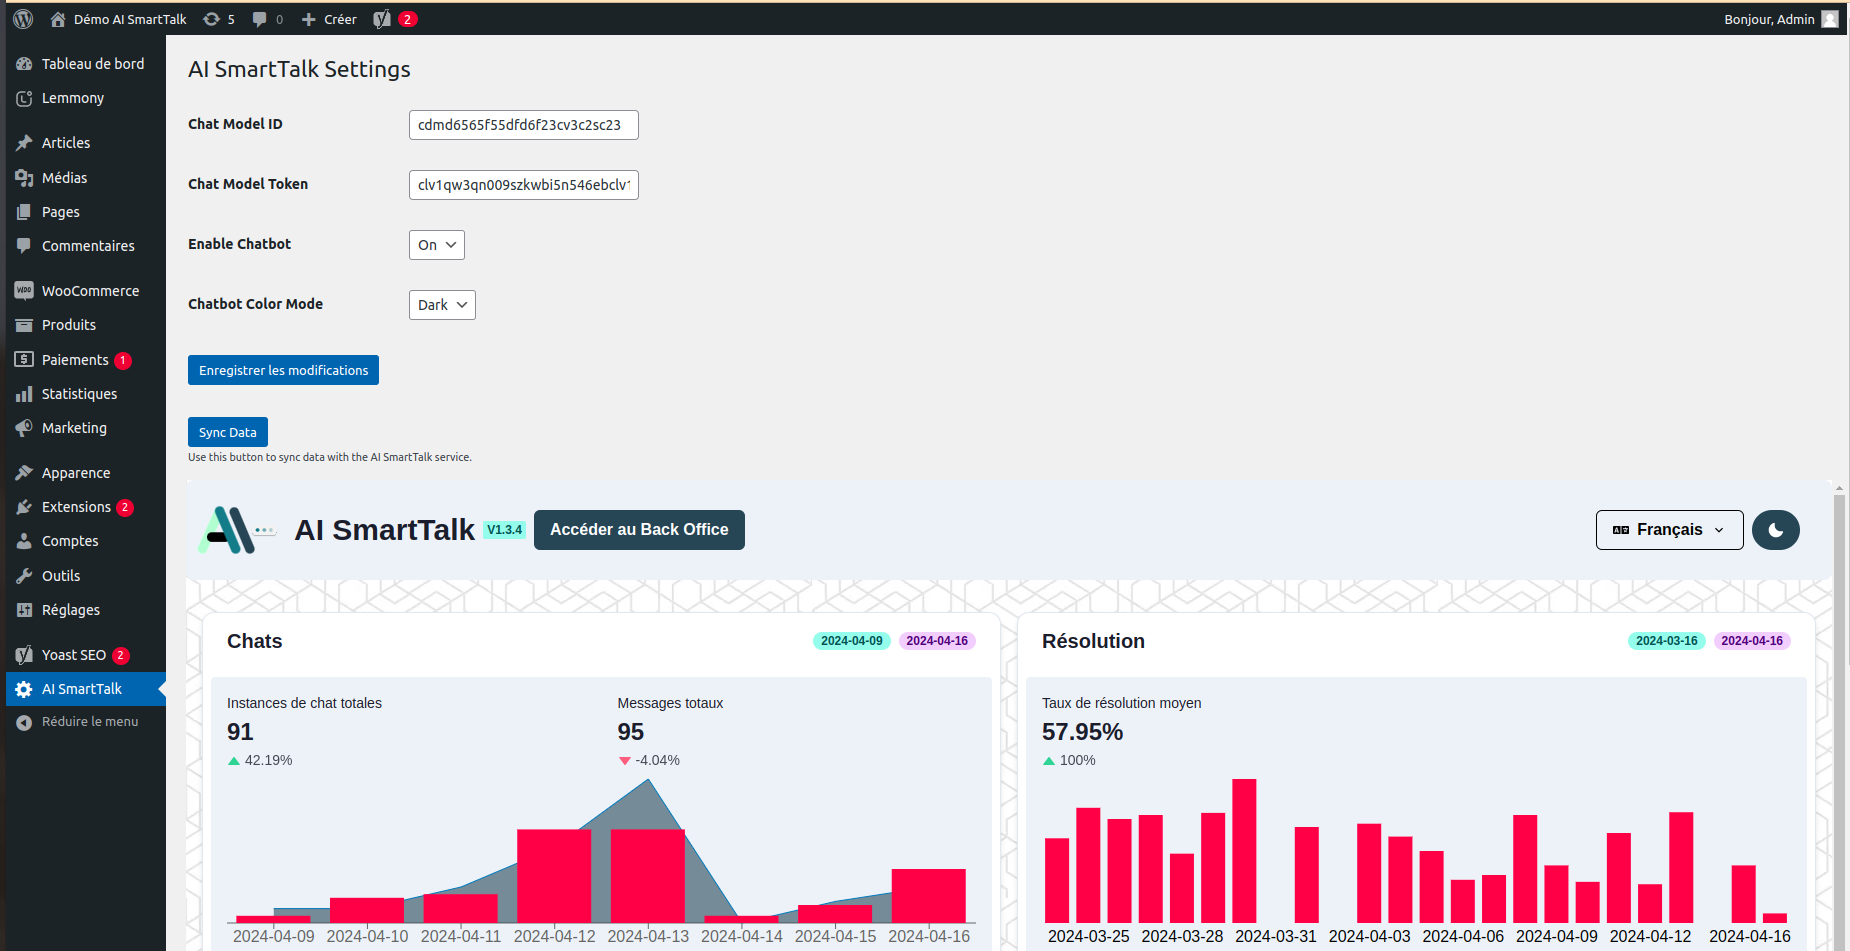Open the Bonjour, Admin account menu

pos(1781,19)
